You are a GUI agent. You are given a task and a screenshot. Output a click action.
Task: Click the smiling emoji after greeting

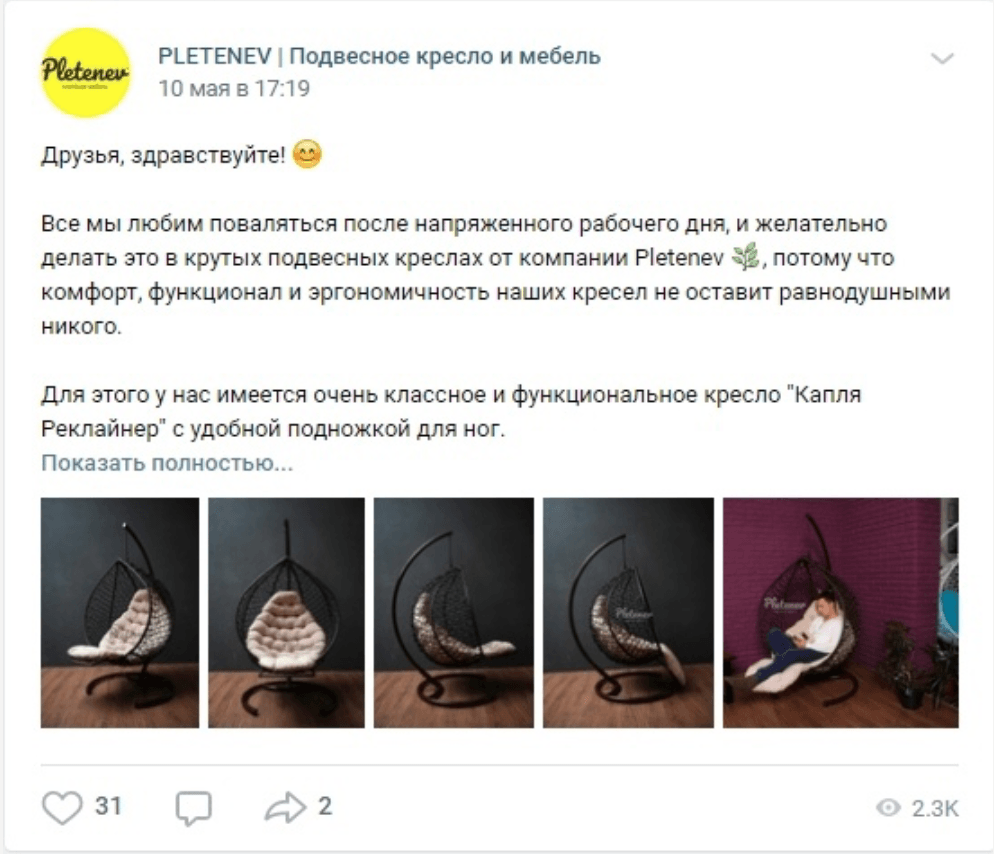point(307,155)
